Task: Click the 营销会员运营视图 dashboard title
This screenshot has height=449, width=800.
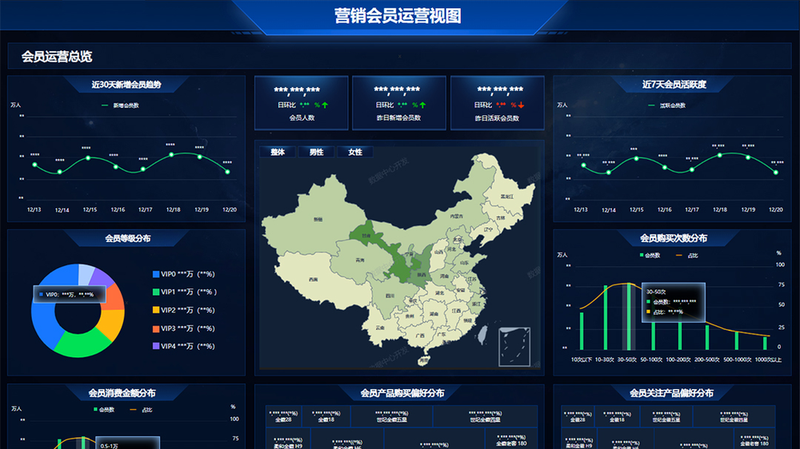Action: pos(398,16)
